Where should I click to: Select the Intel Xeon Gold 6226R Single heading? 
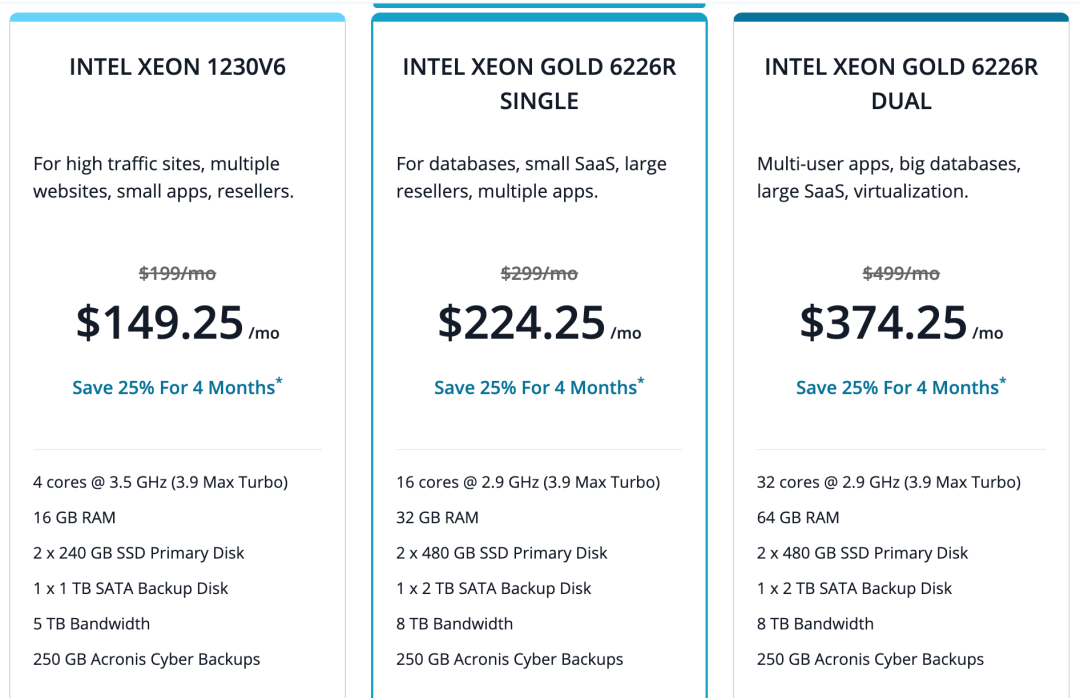[x=539, y=84]
